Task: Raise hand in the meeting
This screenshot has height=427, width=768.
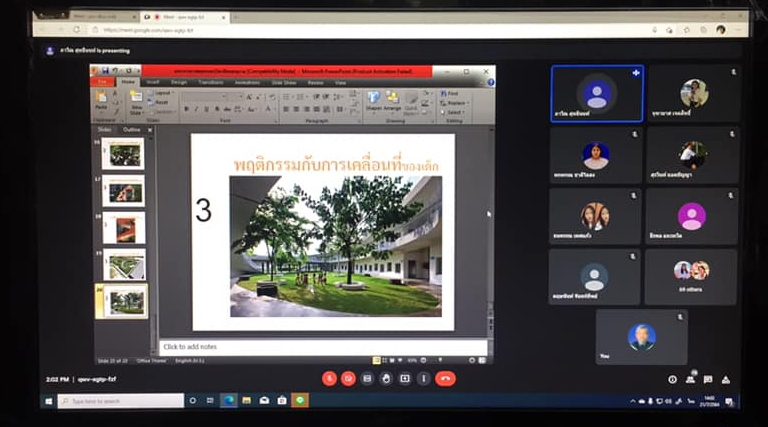Action: coord(386,379)
